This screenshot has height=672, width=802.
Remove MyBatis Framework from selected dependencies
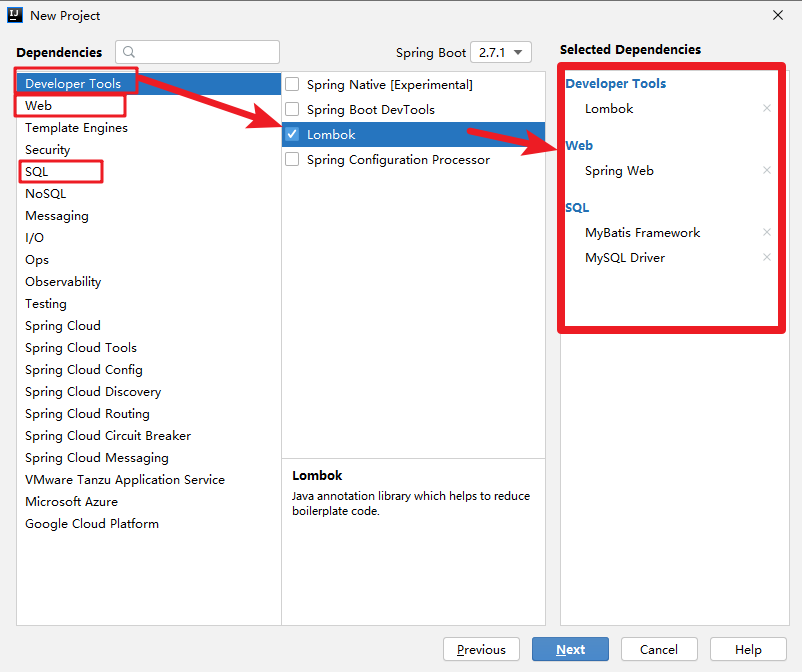point(767,232)
